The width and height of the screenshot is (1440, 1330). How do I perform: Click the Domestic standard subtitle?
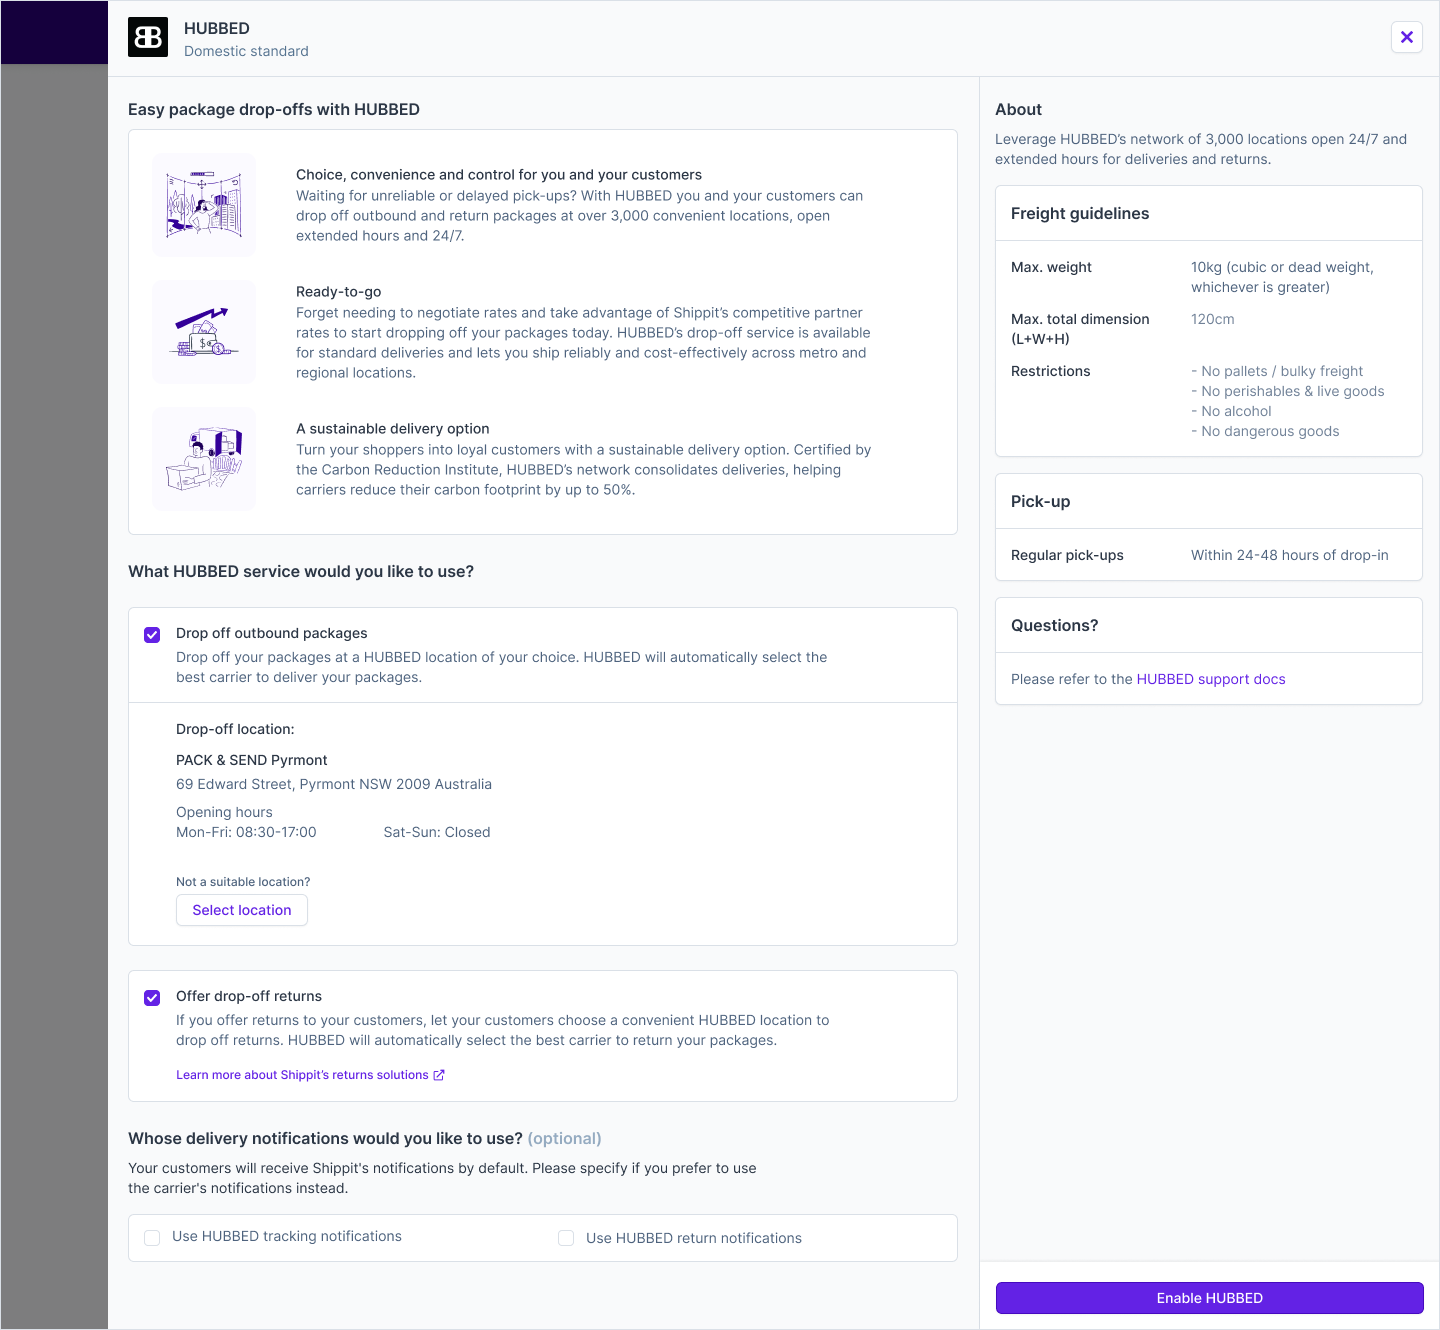(x=246, y=51)
